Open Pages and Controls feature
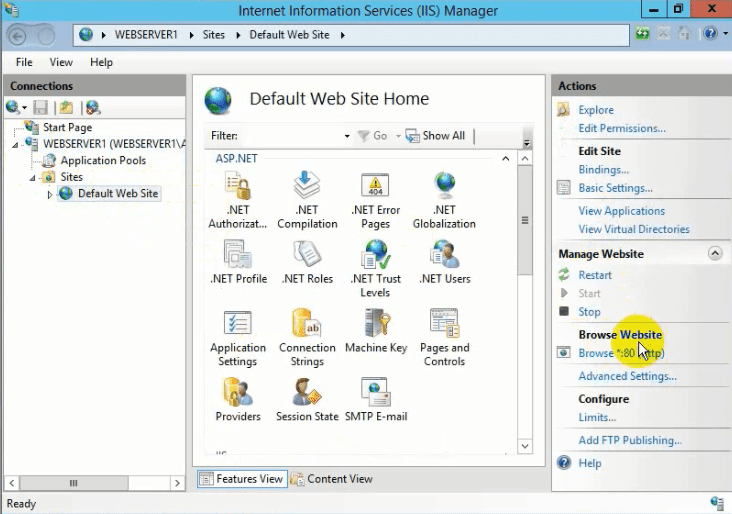The image size is (732, 514). click(x=444, y=338)
